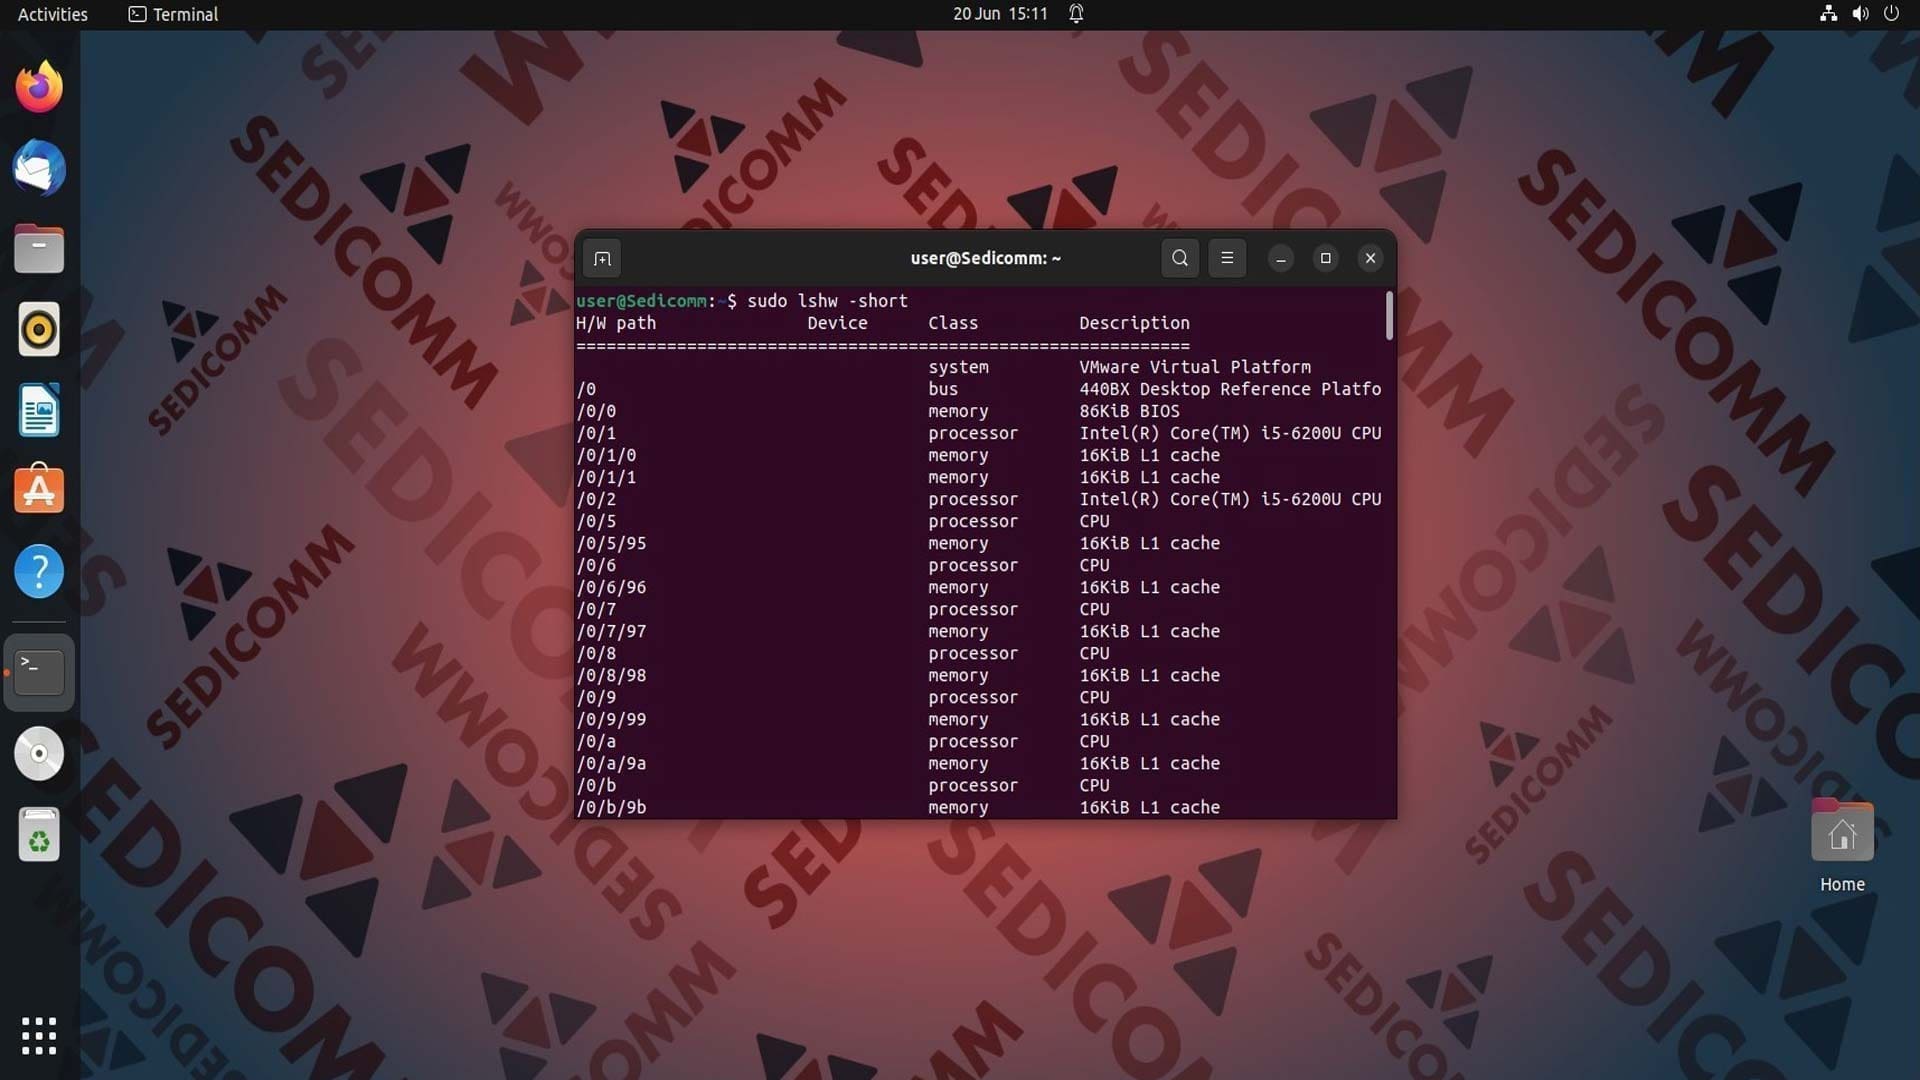Open the Activities overview
Viewport: 1920px width, 1080px height.
tap(53, 14)
